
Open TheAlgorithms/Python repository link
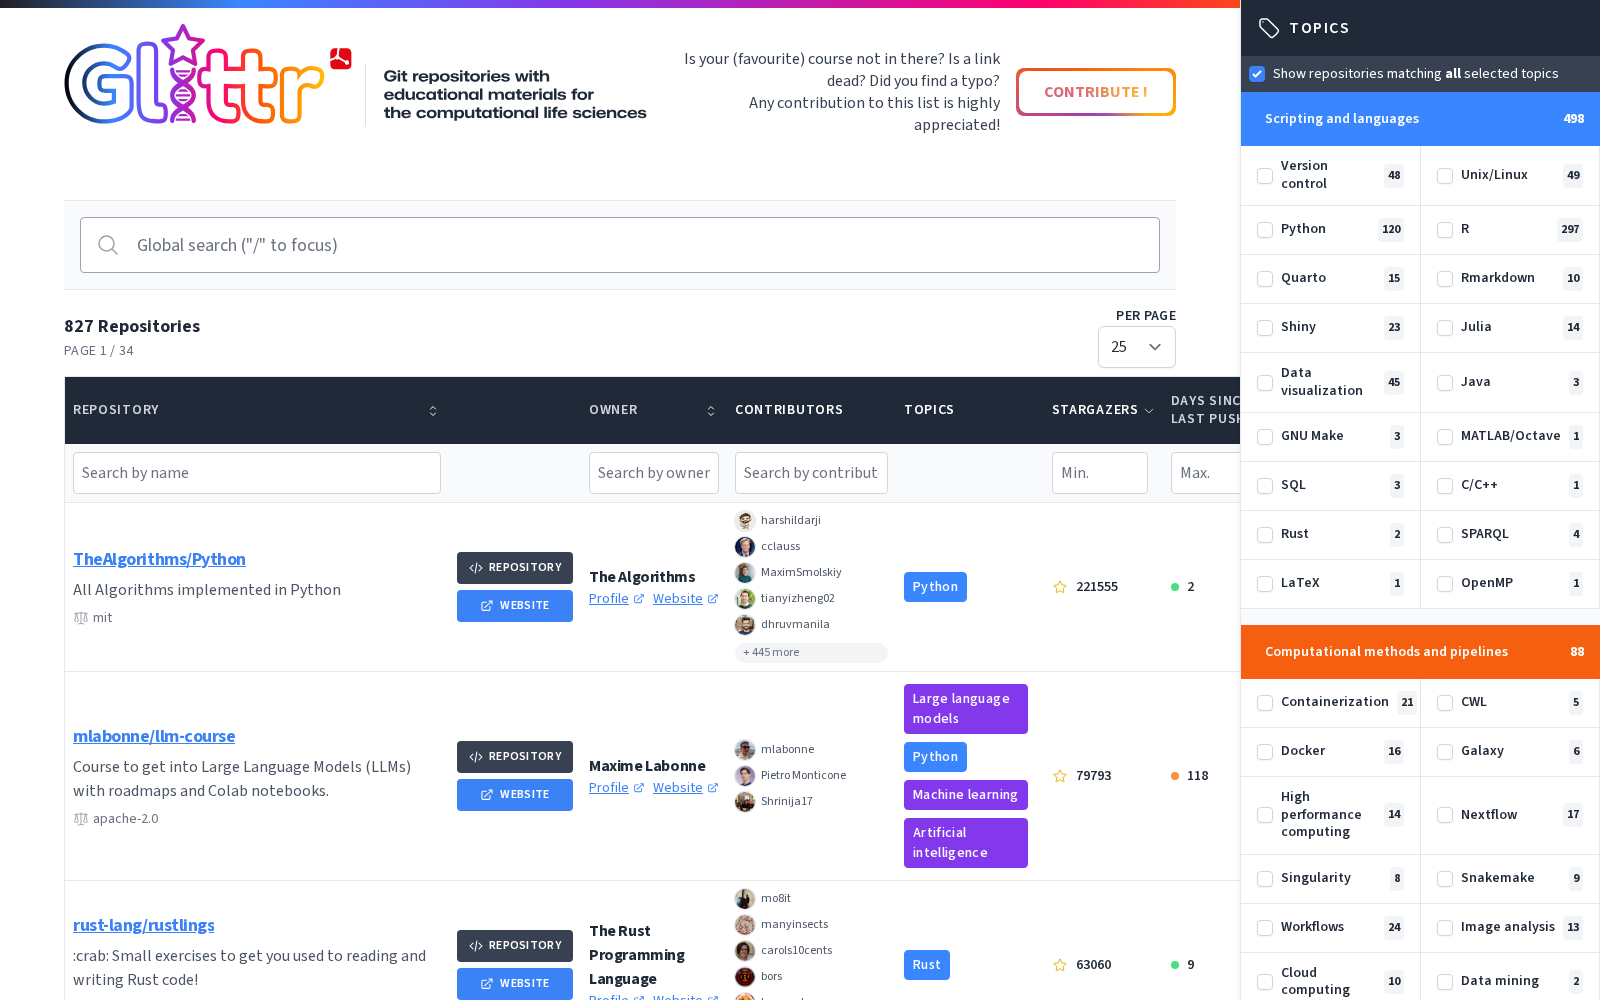159,559
